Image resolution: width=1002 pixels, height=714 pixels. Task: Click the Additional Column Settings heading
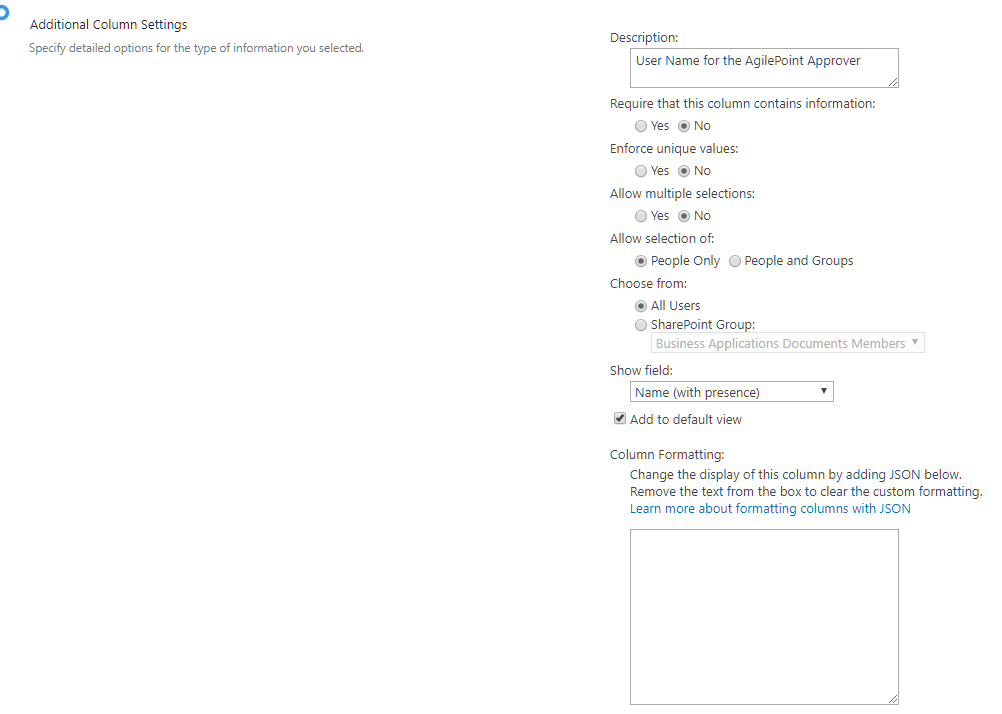(108, 25)
